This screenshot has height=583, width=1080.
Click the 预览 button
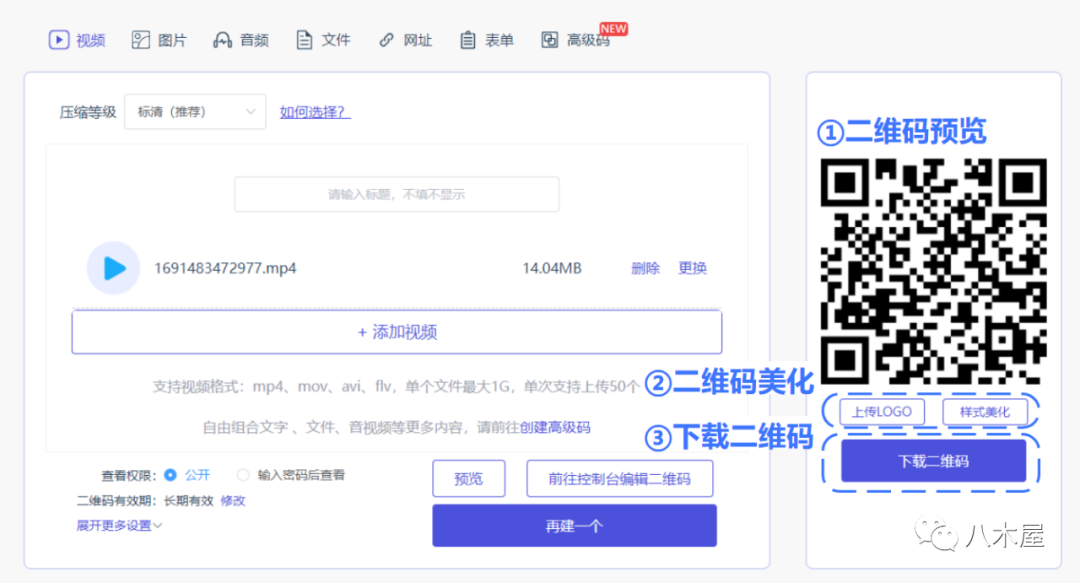tap(468, 478)
